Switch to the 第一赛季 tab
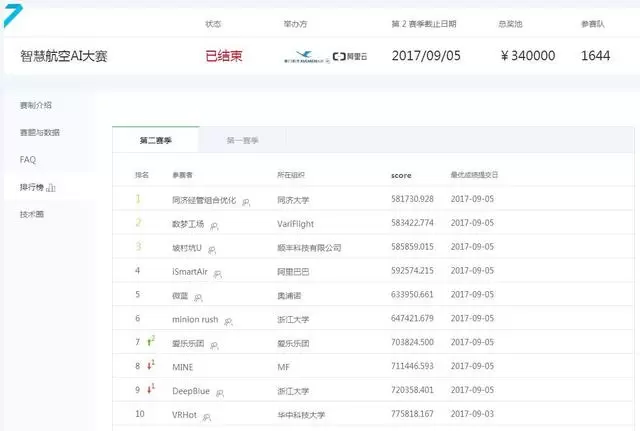The height and width of the screenshot is (431, 640). pyautogui.click(x=243, y=142)
